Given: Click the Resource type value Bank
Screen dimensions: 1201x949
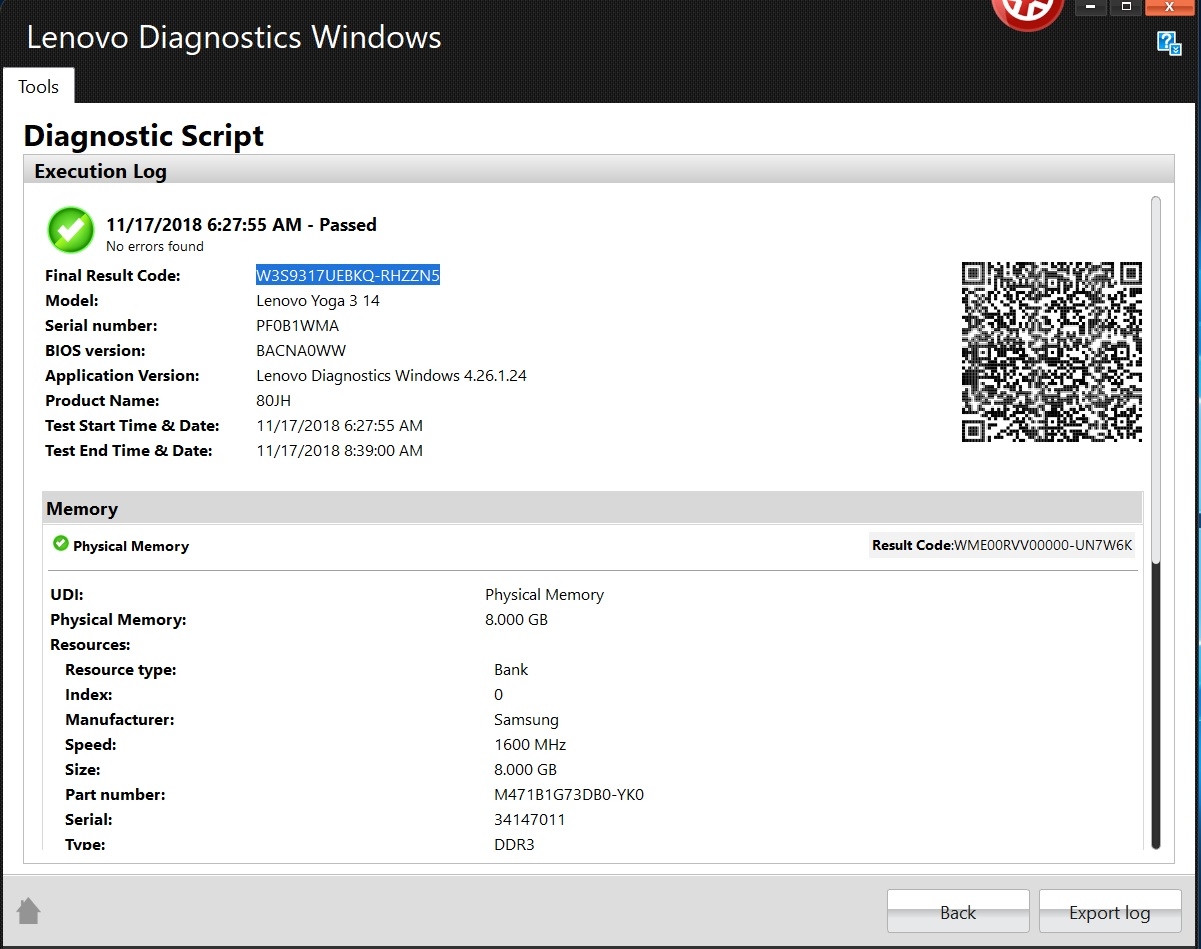Looking at the screenshot, I should coord(511,669).
